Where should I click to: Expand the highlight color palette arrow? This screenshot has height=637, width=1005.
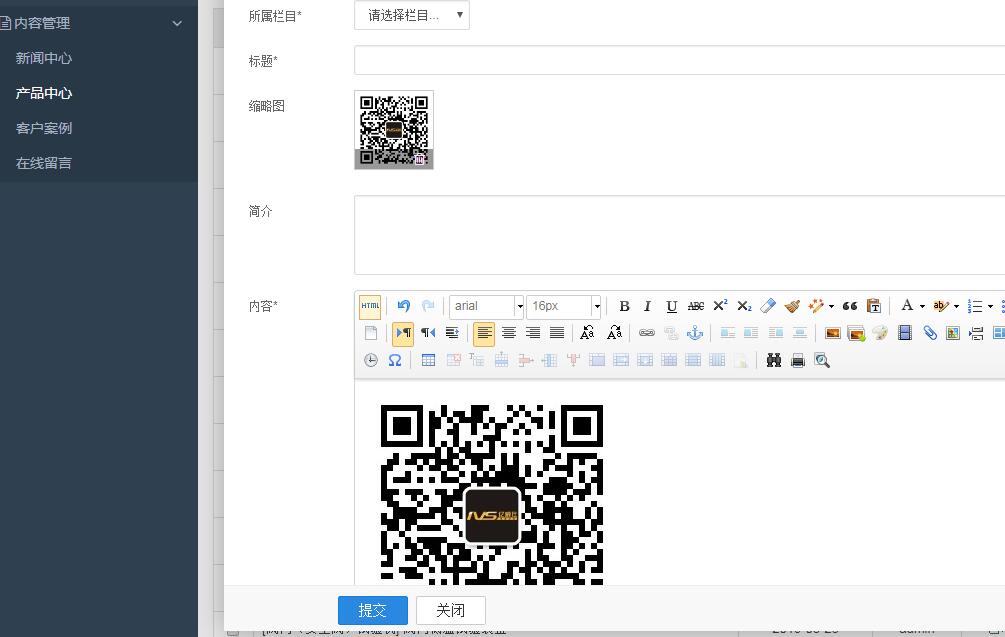click(956, 306)
